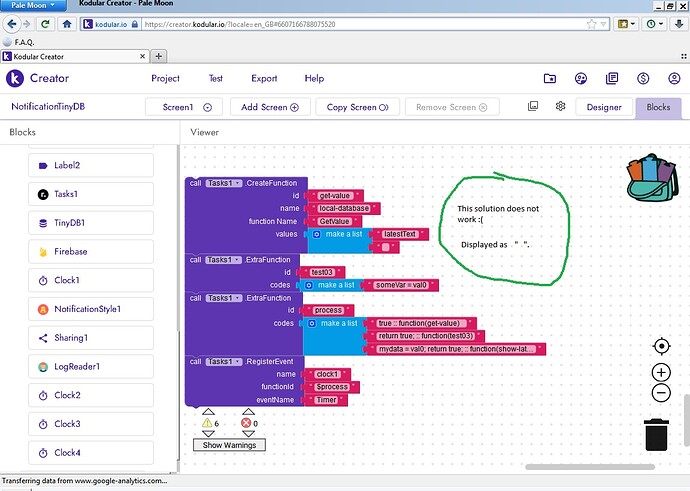Click previous warning up arrow
The image size is (690, 491).
pyautogui.click(x=208, y=412)
